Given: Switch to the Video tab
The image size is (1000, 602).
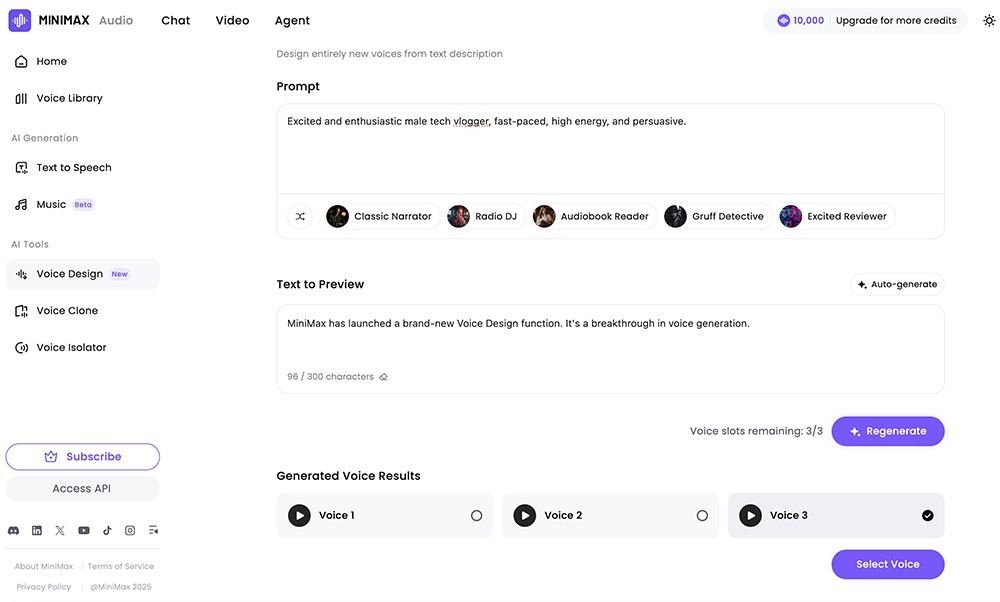Looking at the screenshot, I should 232,20.
